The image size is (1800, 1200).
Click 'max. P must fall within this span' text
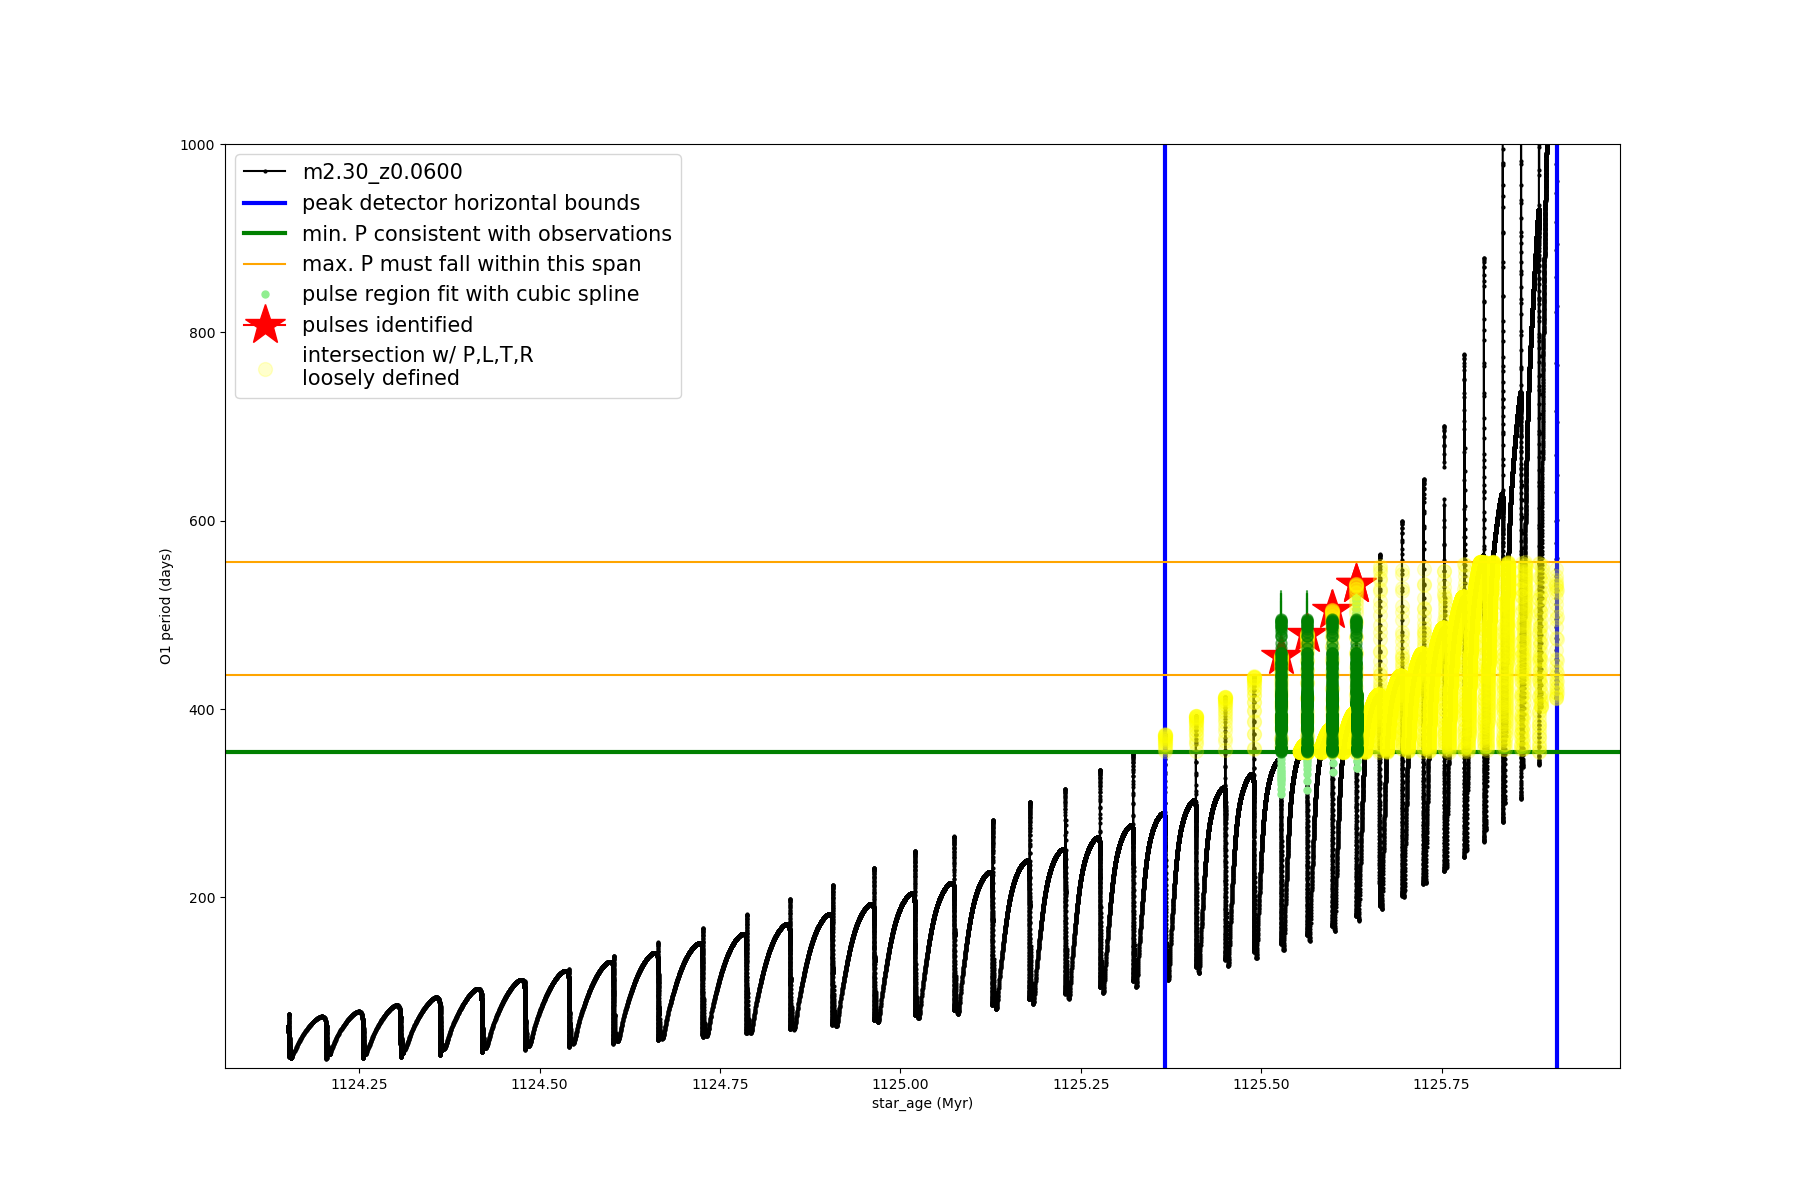472,264
